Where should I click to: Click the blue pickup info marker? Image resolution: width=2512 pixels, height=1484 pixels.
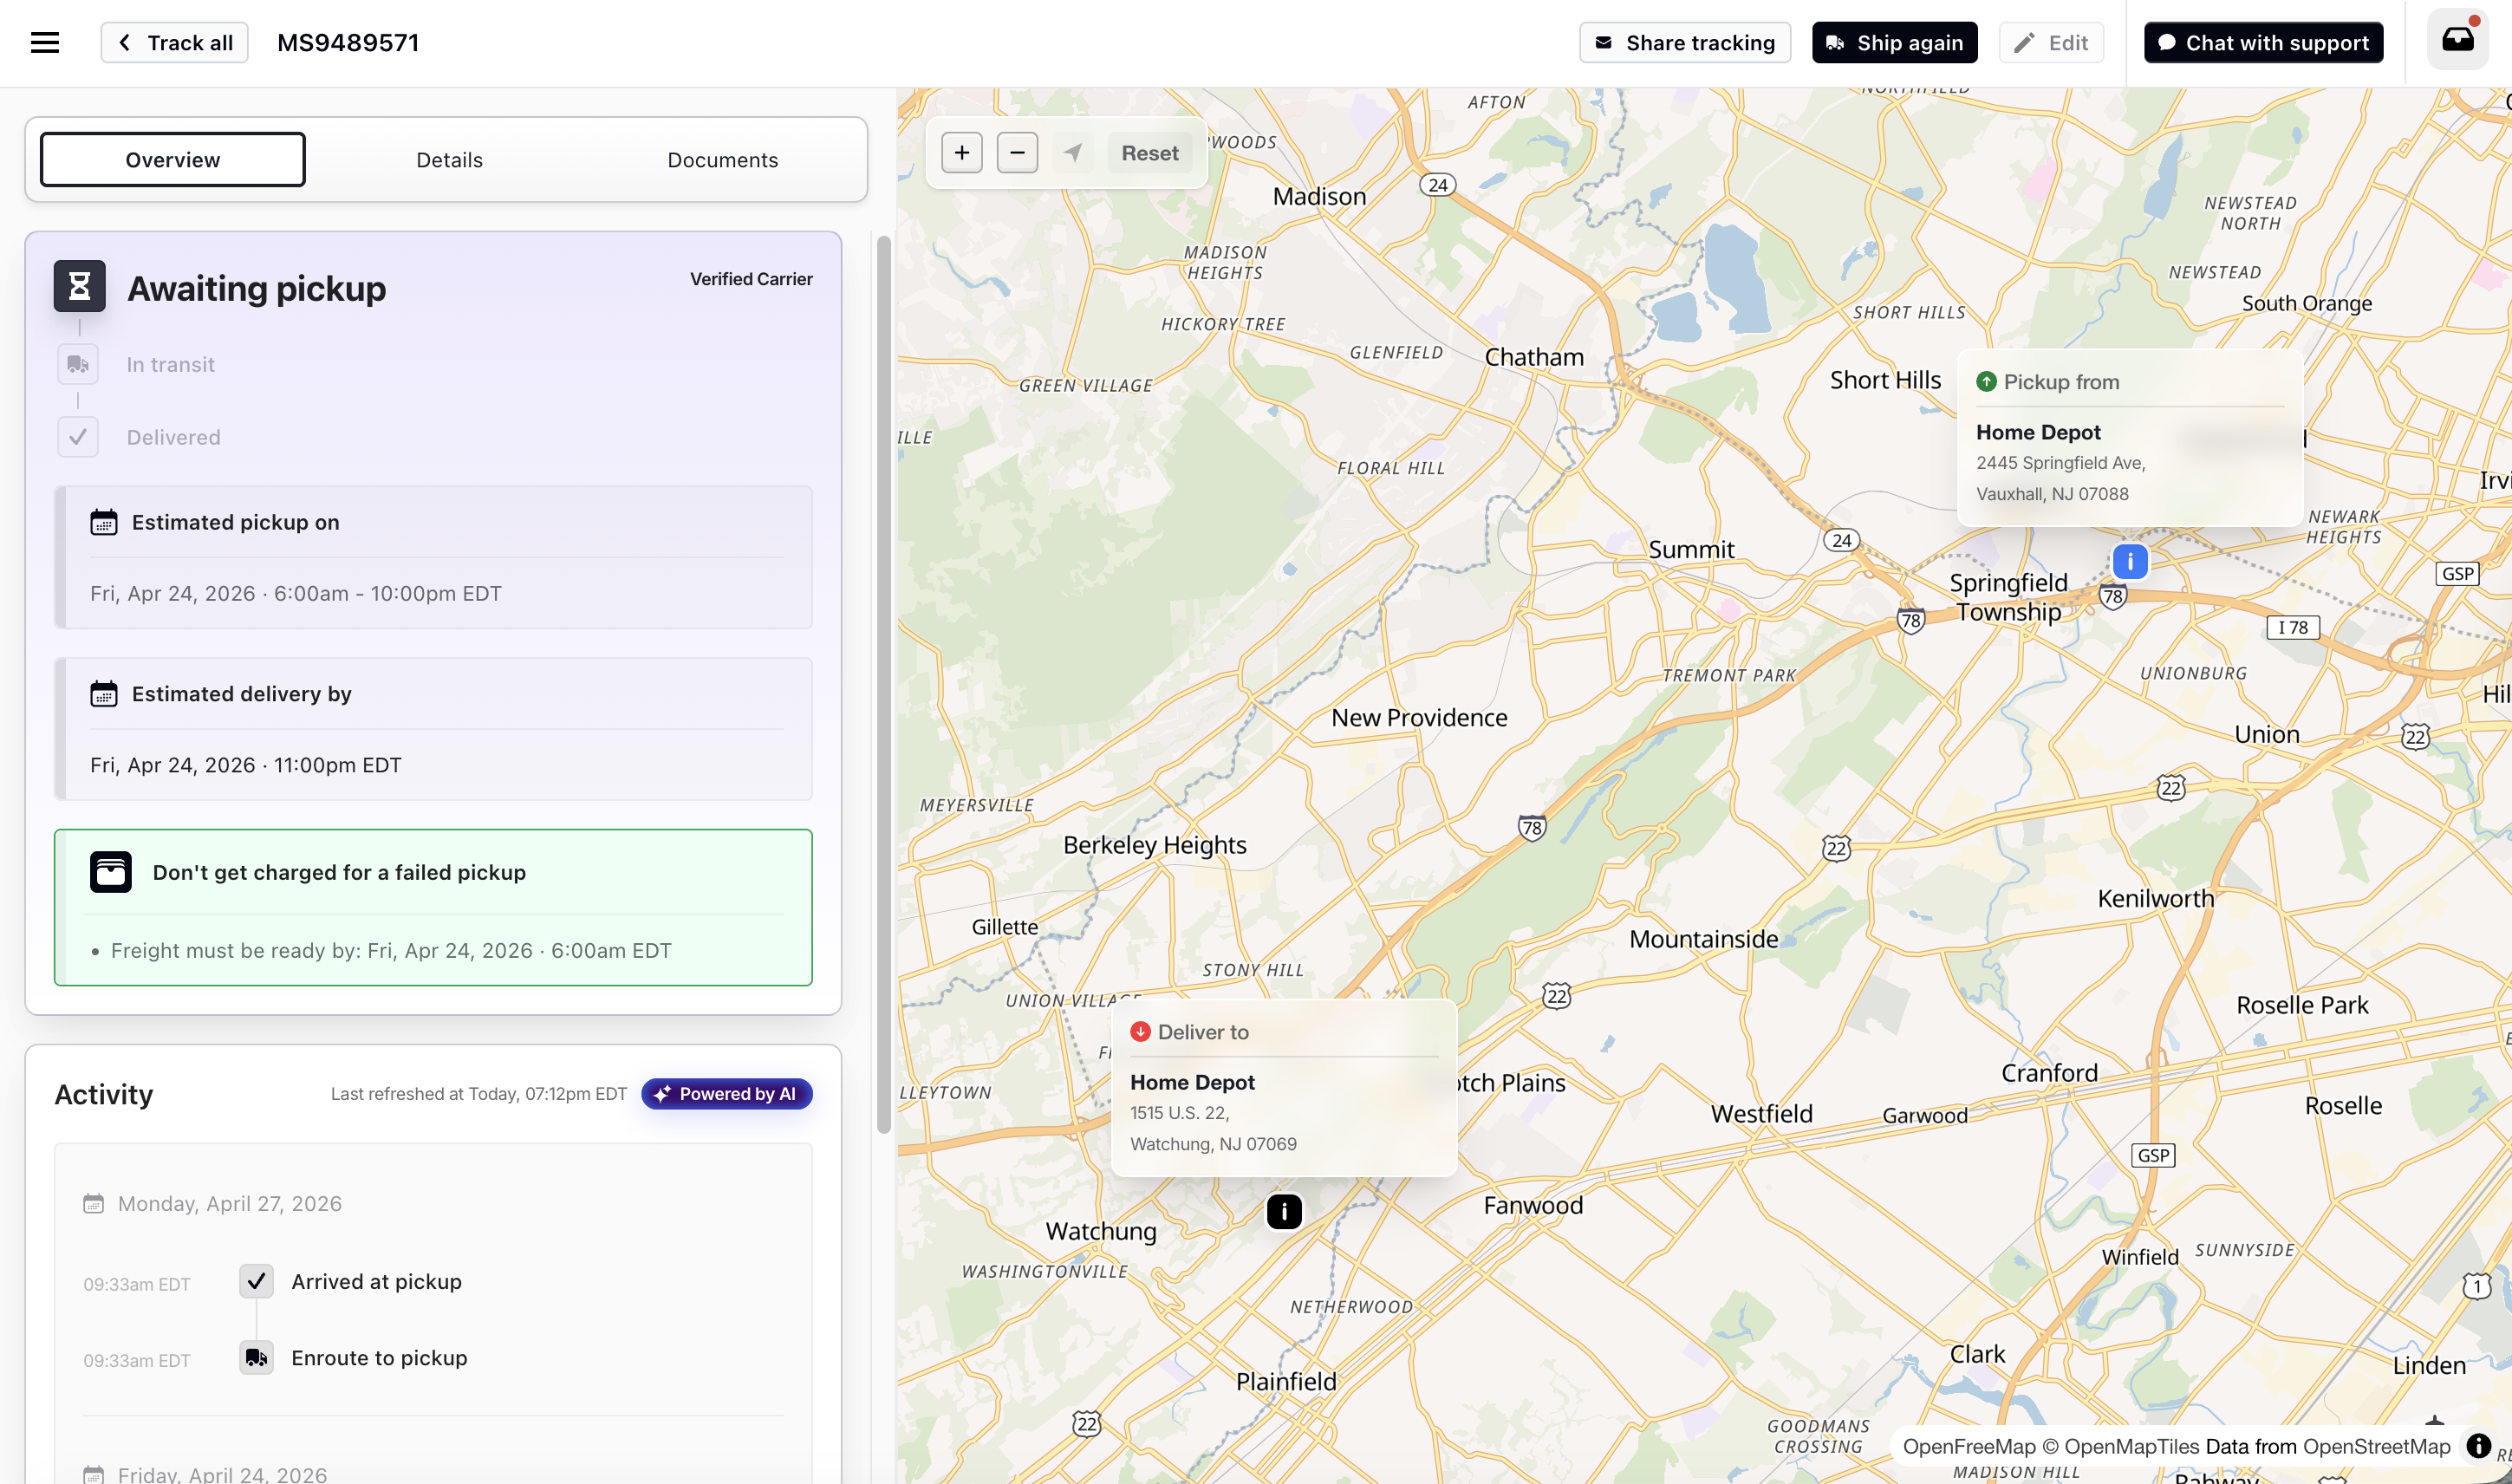[x=2130, y=562]
